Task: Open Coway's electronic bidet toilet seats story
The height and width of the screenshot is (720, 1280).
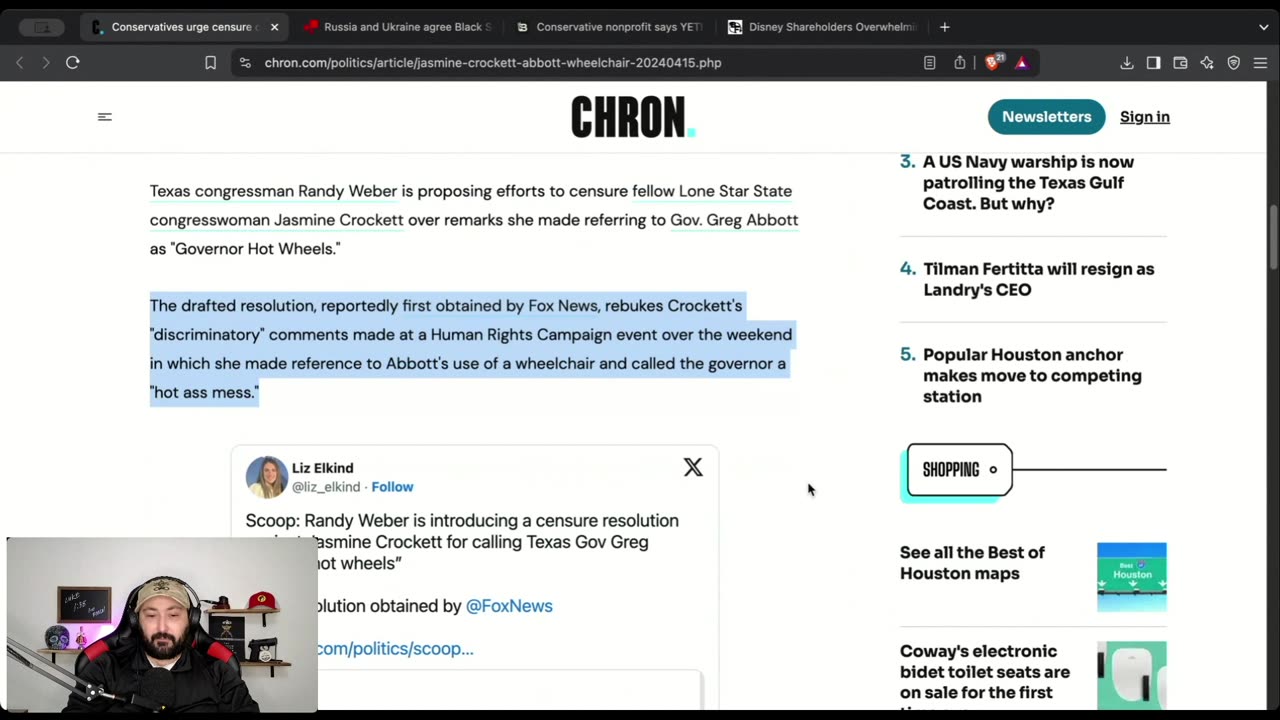Action: point(984,675)
